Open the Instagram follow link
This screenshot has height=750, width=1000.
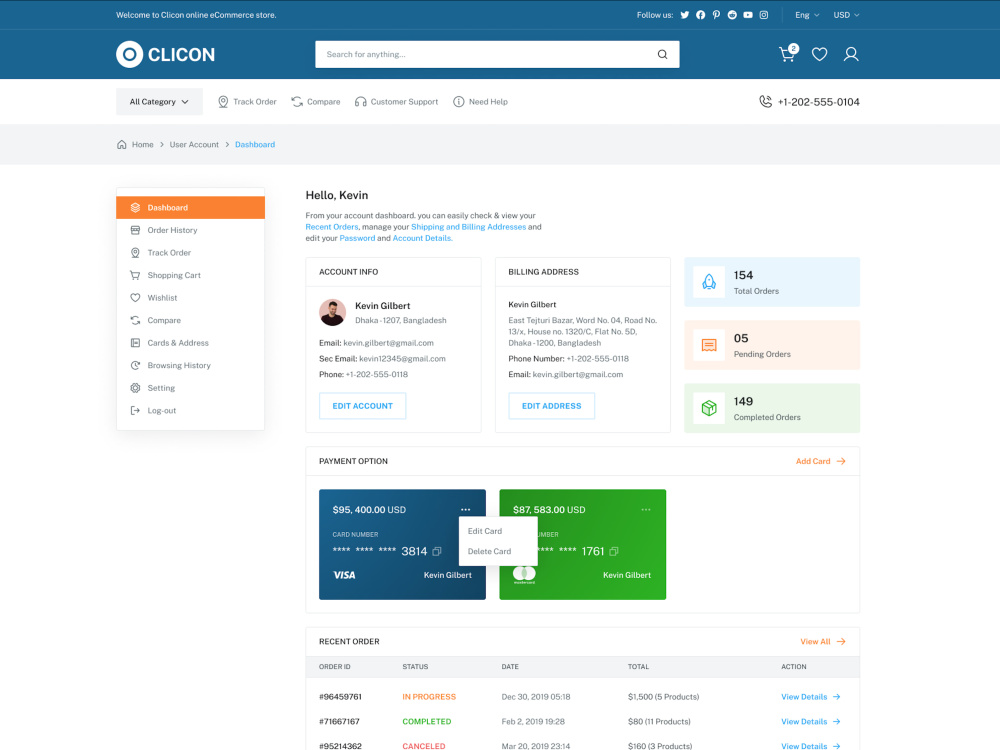(763, 15)
